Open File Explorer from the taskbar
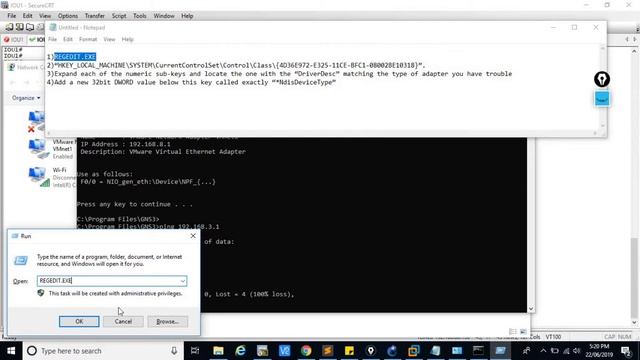The image size is (640, 360). (218, 351)
